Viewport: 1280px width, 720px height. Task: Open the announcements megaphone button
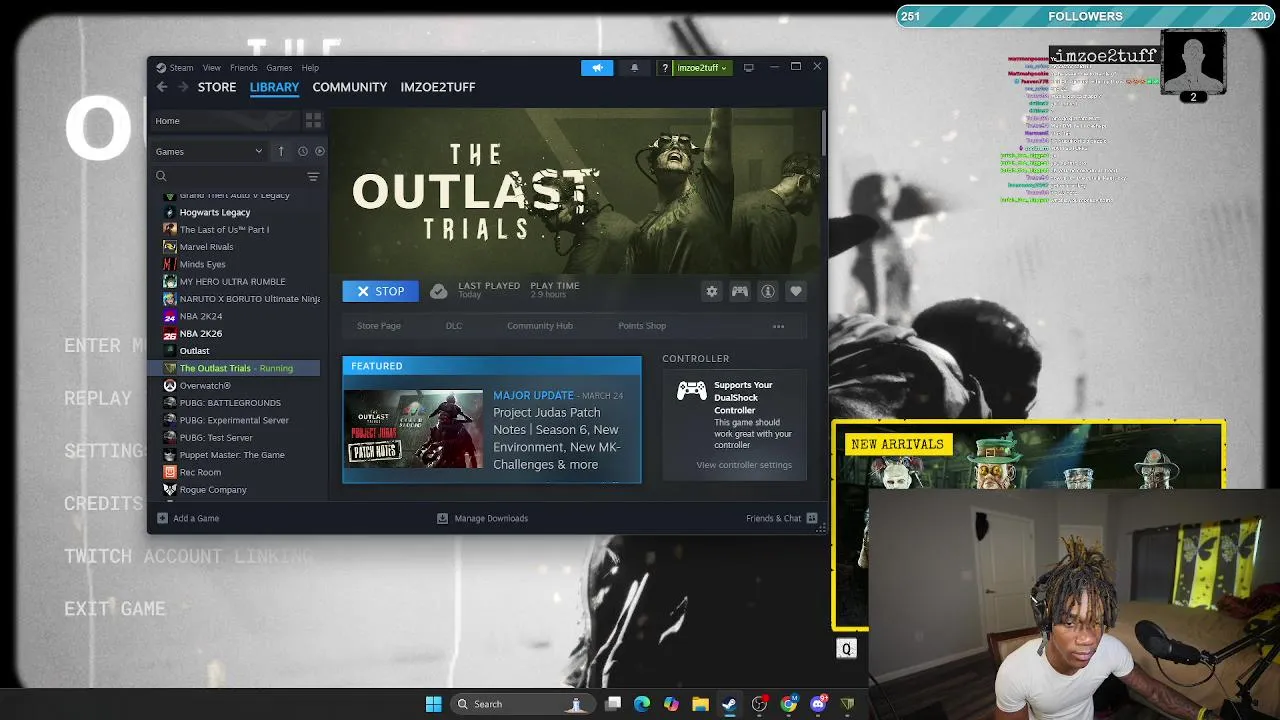click(597, 68)
